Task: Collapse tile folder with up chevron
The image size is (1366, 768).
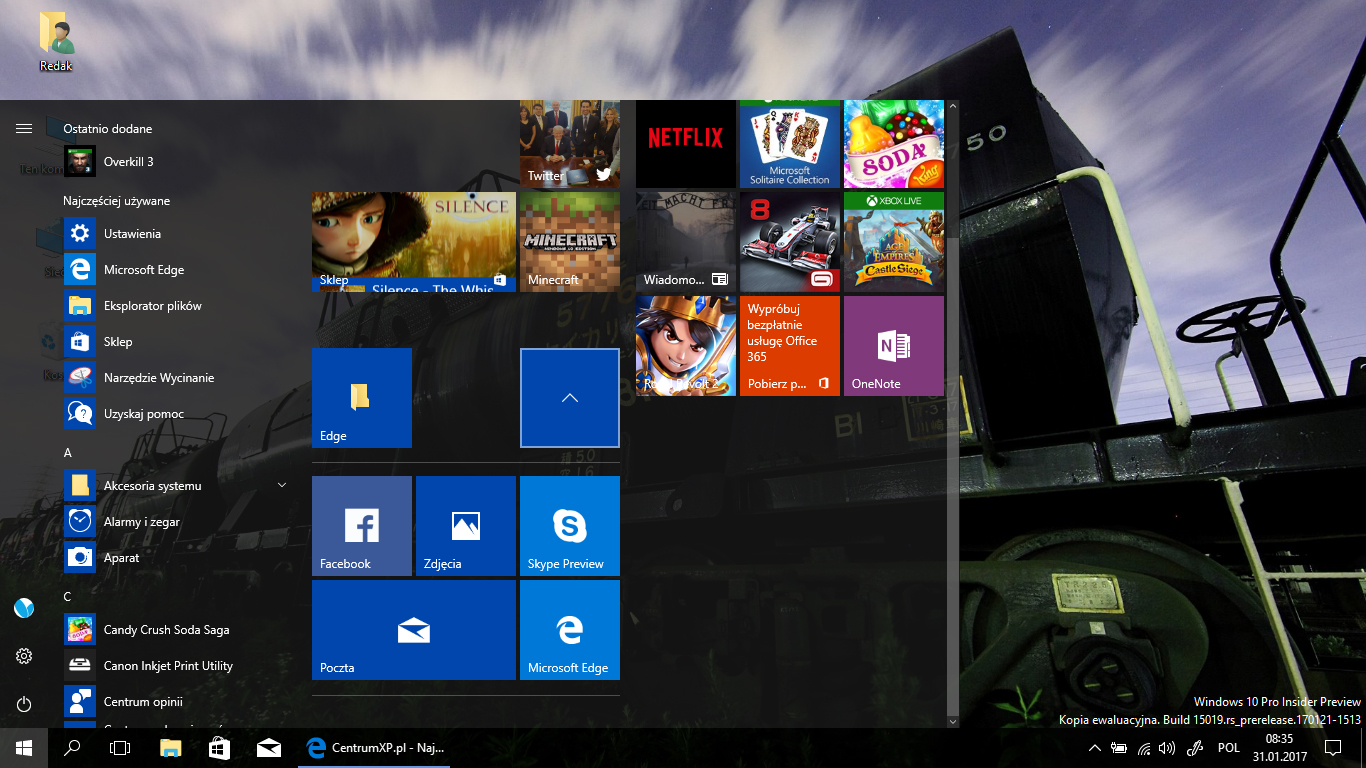Action: pyautogui.click(x=570, y=398)
